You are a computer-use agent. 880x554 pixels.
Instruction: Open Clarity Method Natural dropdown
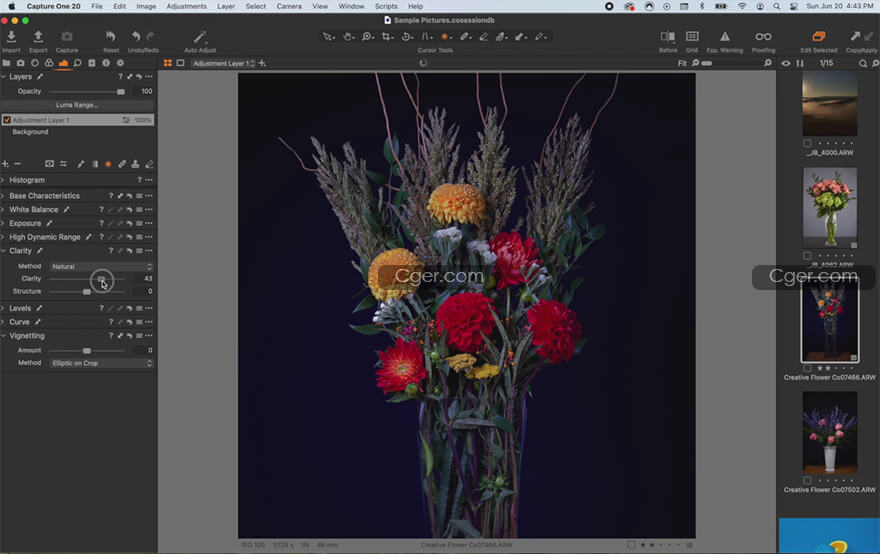[102, 267]
